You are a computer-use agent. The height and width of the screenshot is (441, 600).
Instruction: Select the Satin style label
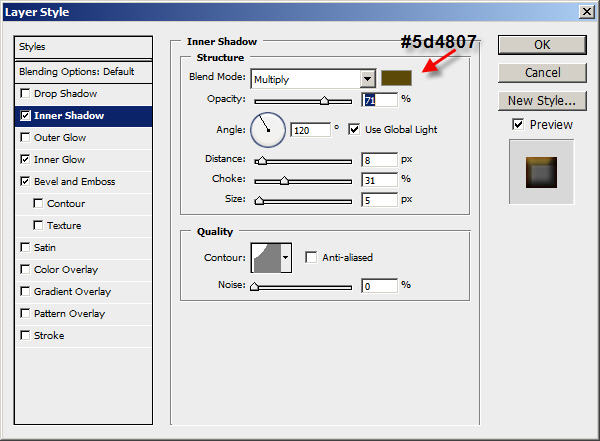point(45,247)
